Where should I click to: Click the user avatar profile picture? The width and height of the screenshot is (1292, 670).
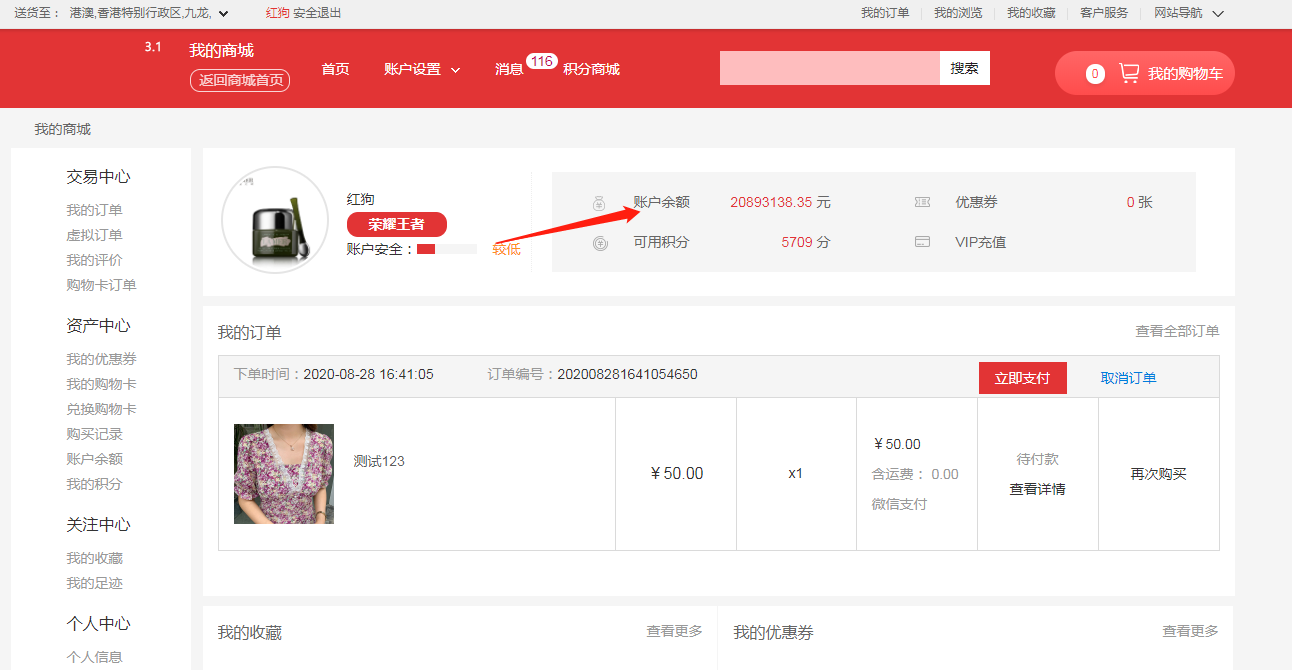pos(275,220)
